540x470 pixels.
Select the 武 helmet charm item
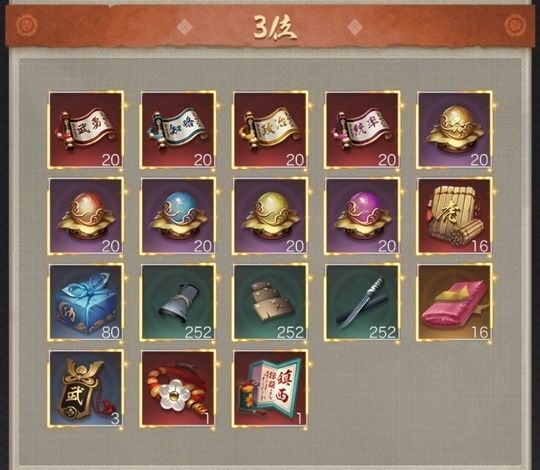click(86, 388)
